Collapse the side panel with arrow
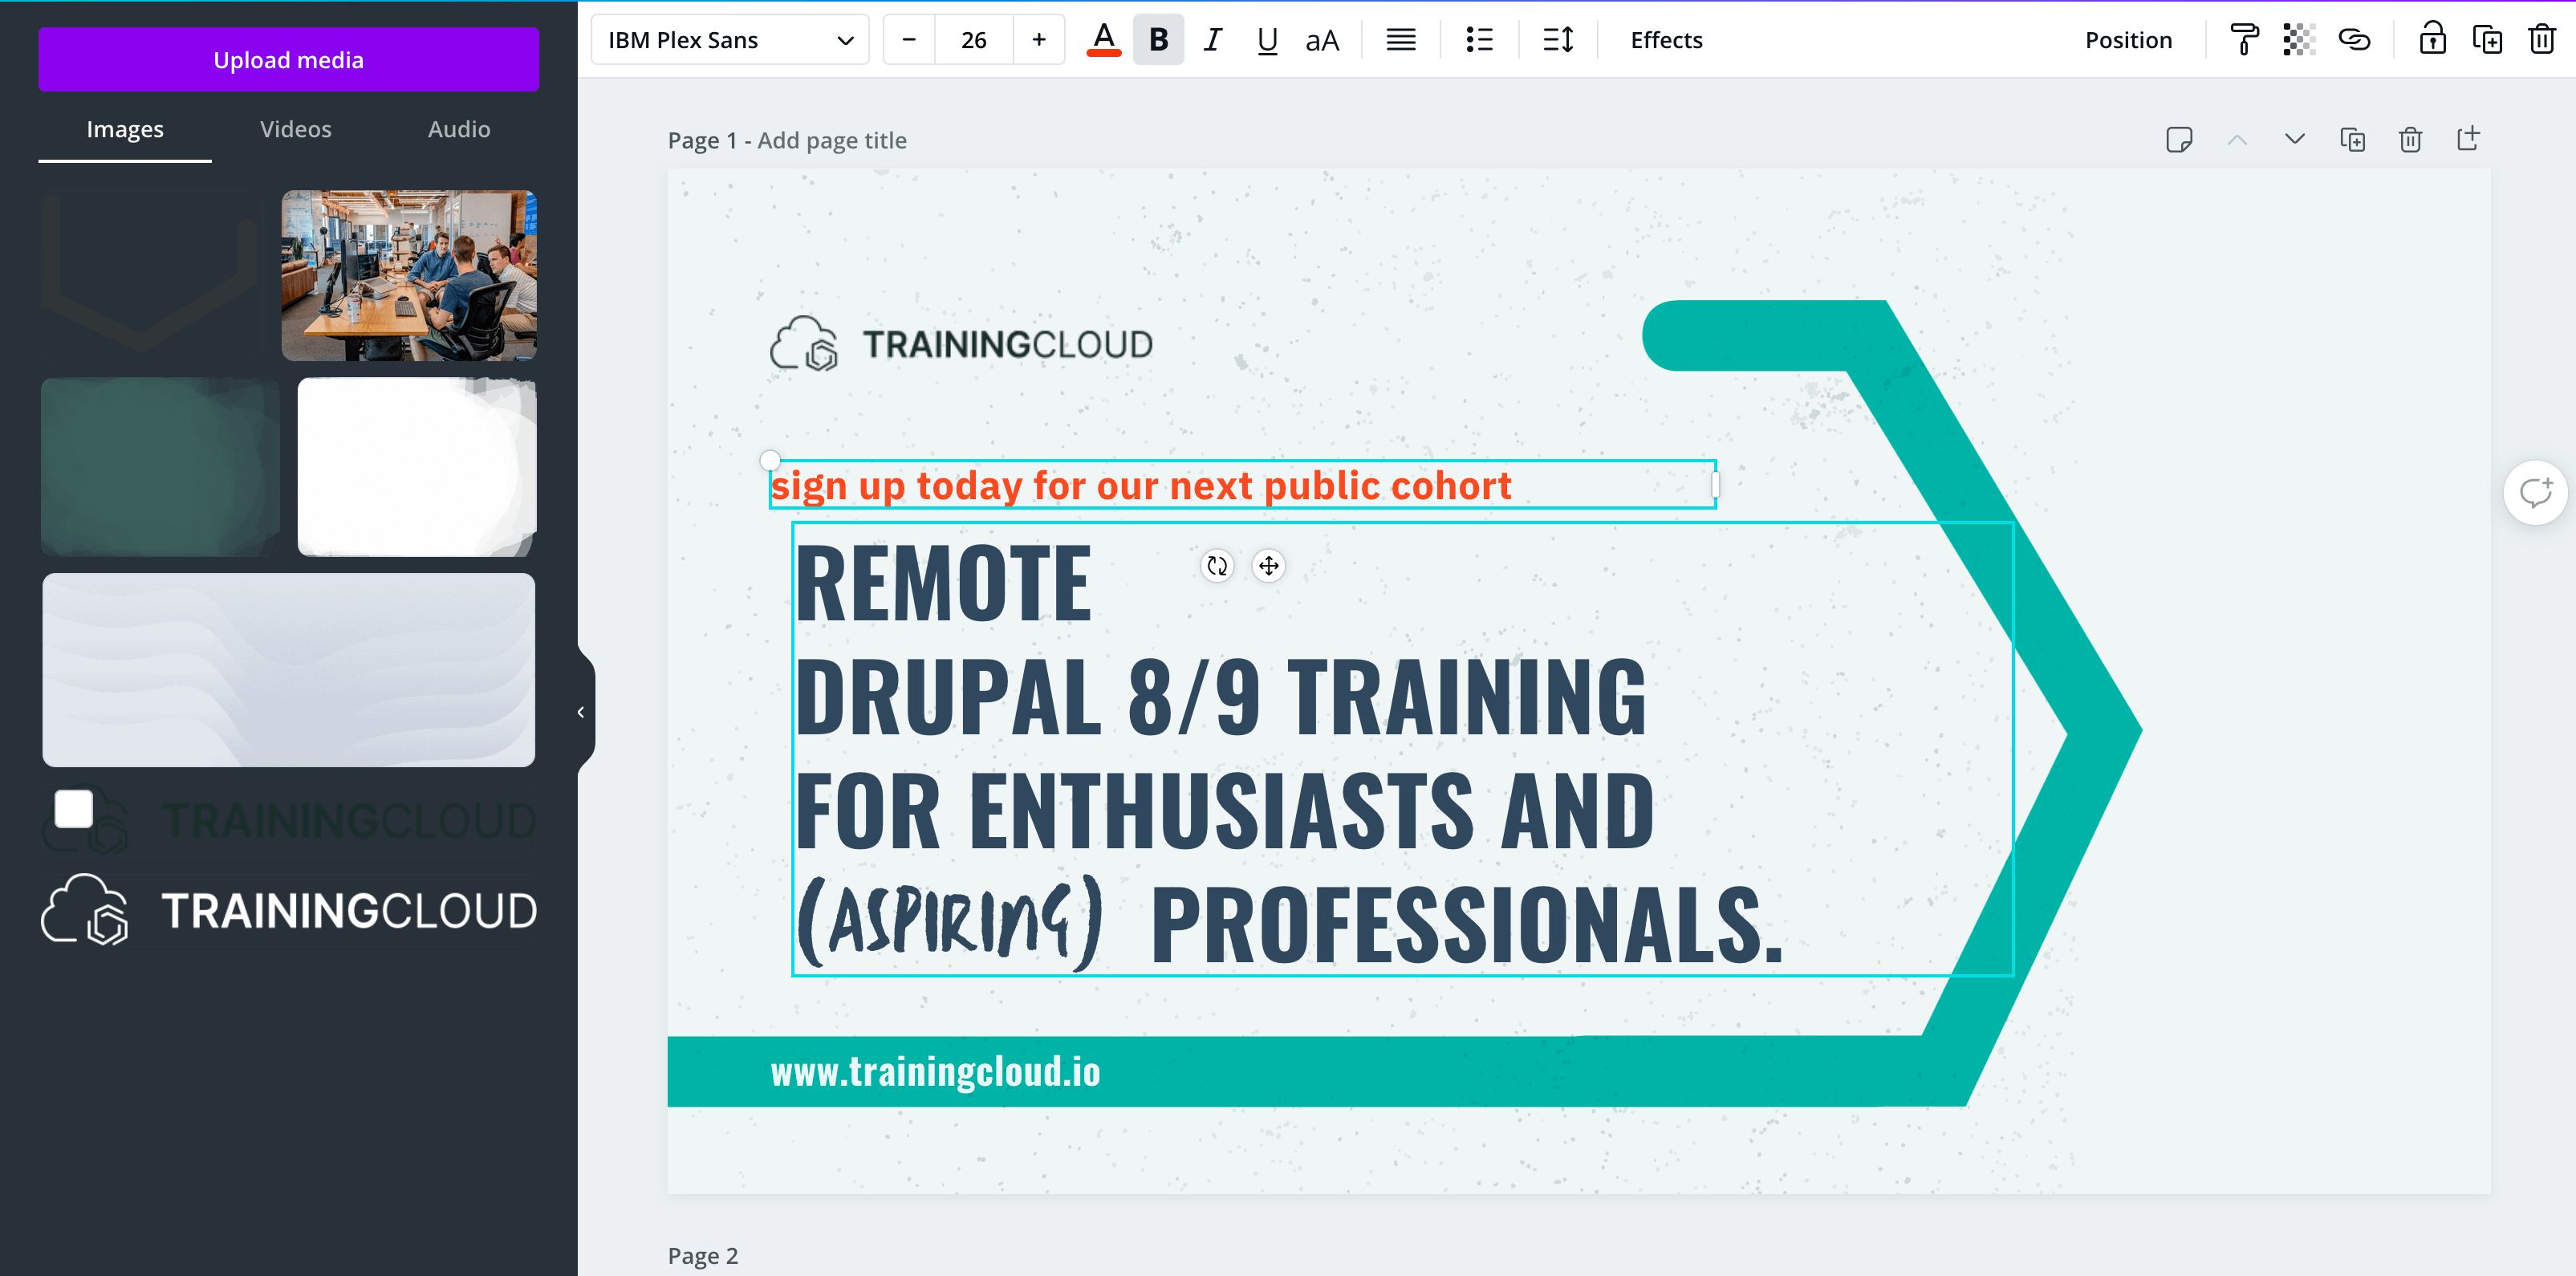This screenshot has height=1276, width=2576. point(581,712)
